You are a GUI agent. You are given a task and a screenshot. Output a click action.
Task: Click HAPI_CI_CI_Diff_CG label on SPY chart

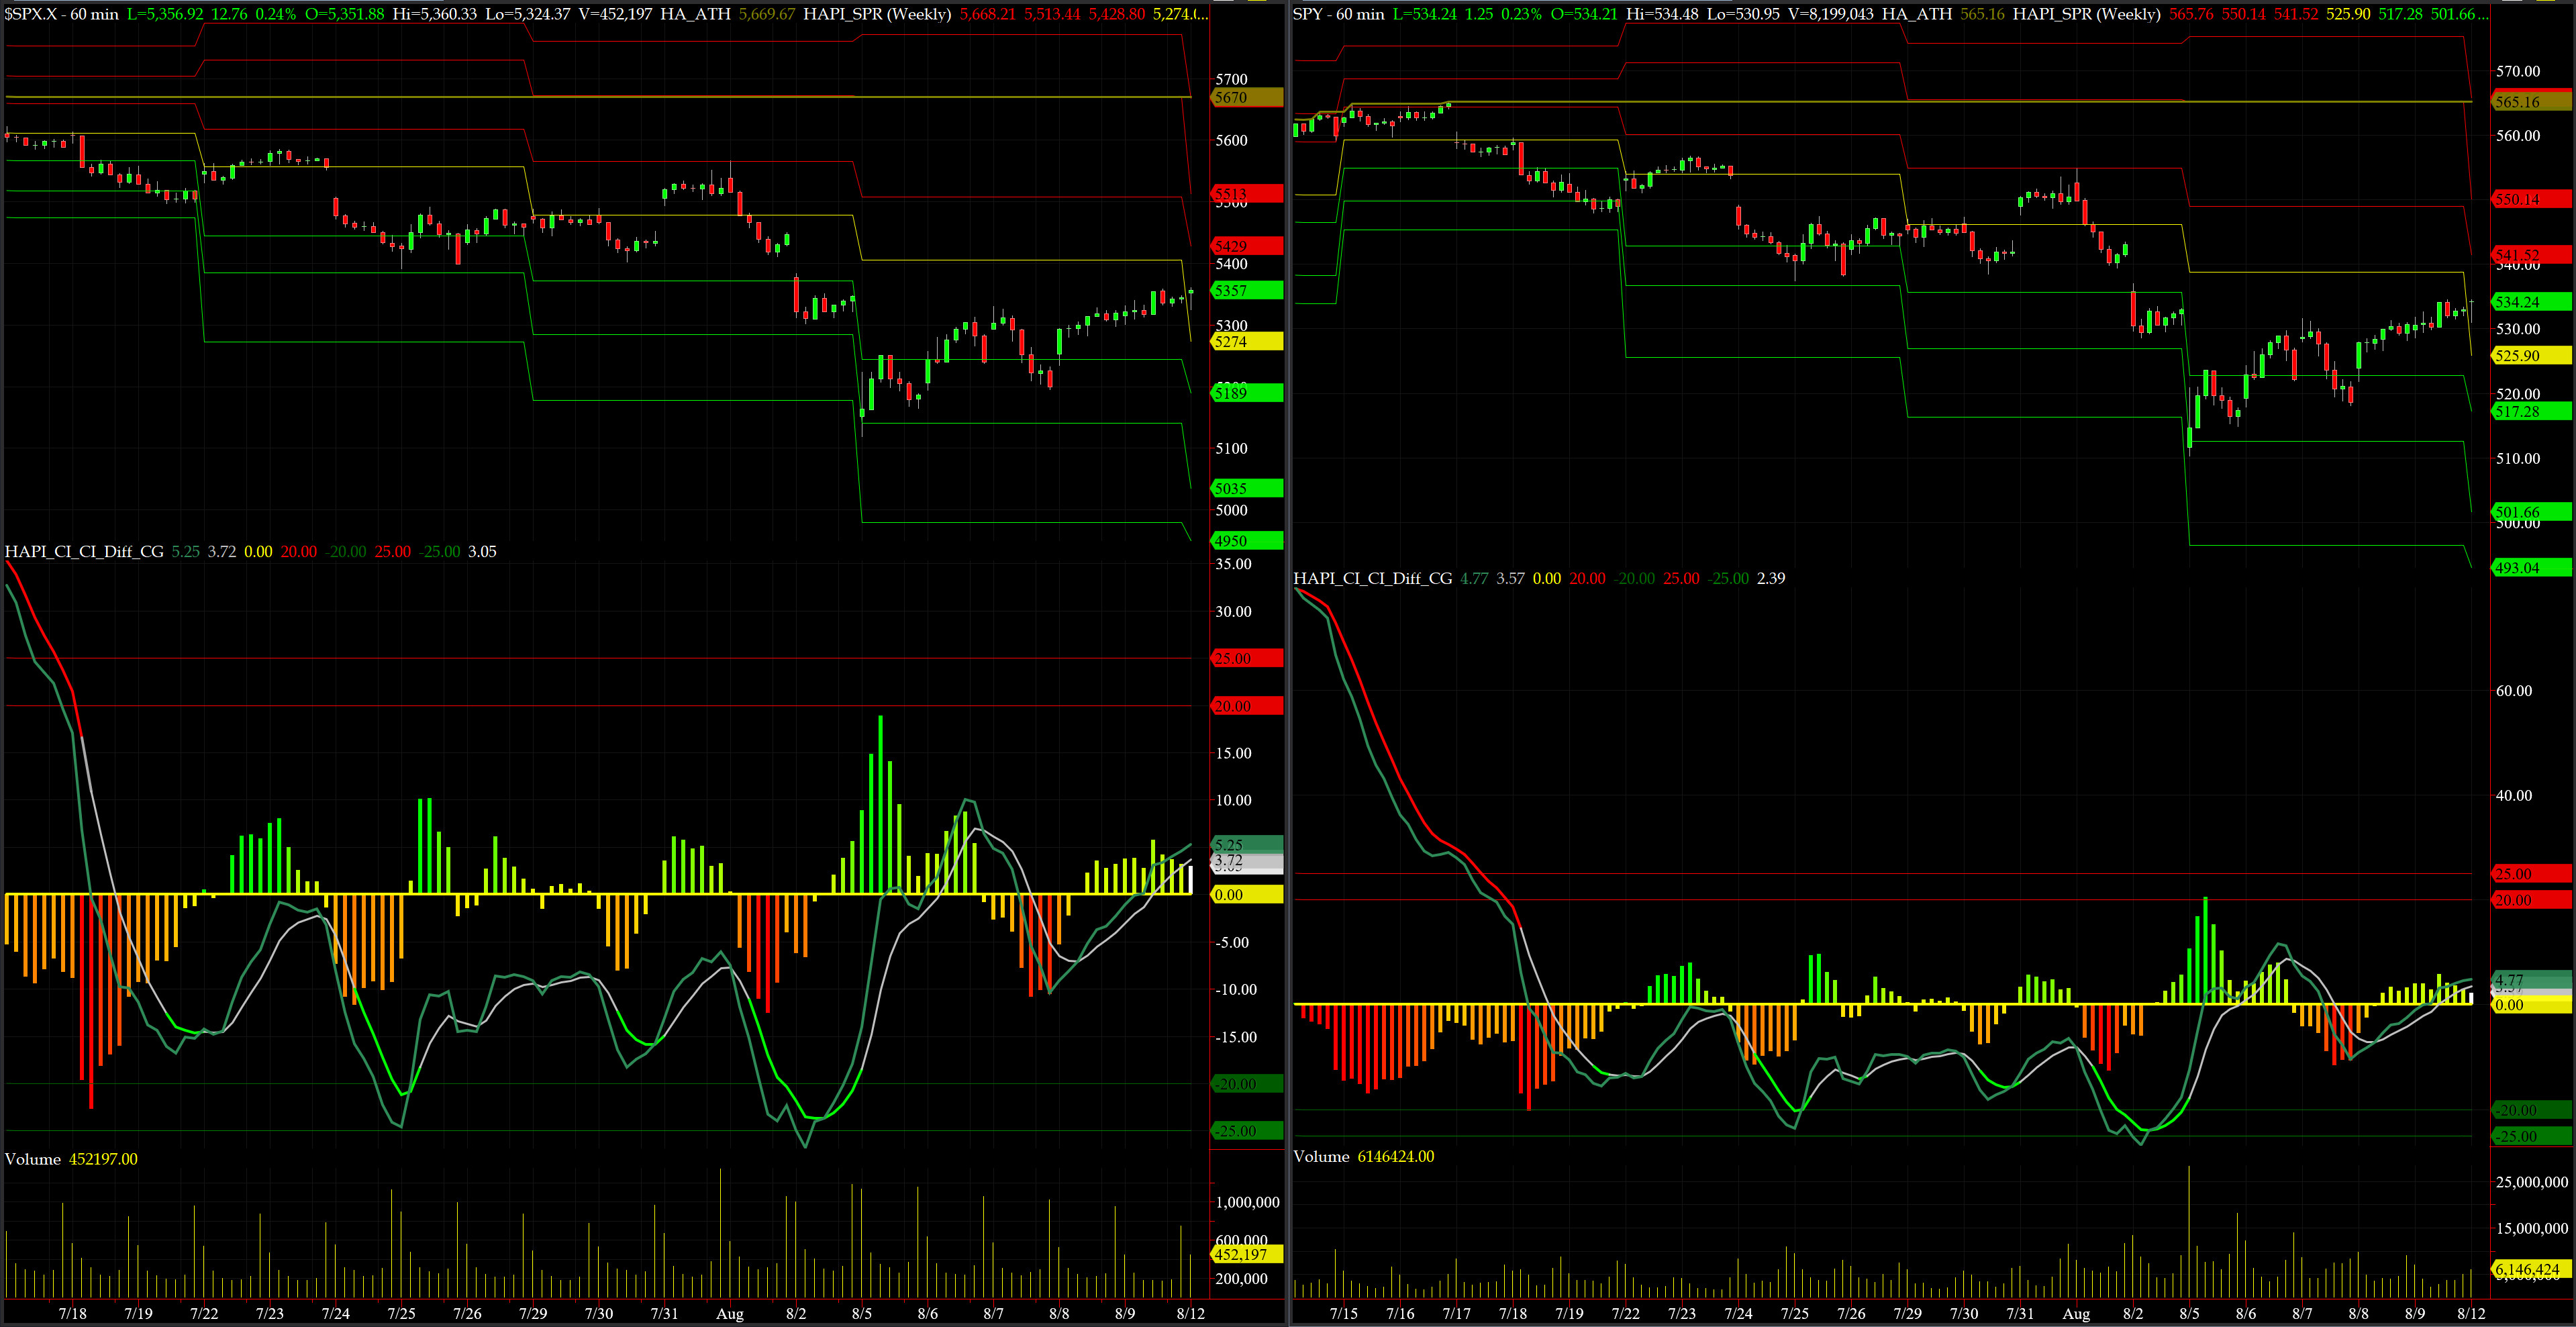tap(1372, 578)
